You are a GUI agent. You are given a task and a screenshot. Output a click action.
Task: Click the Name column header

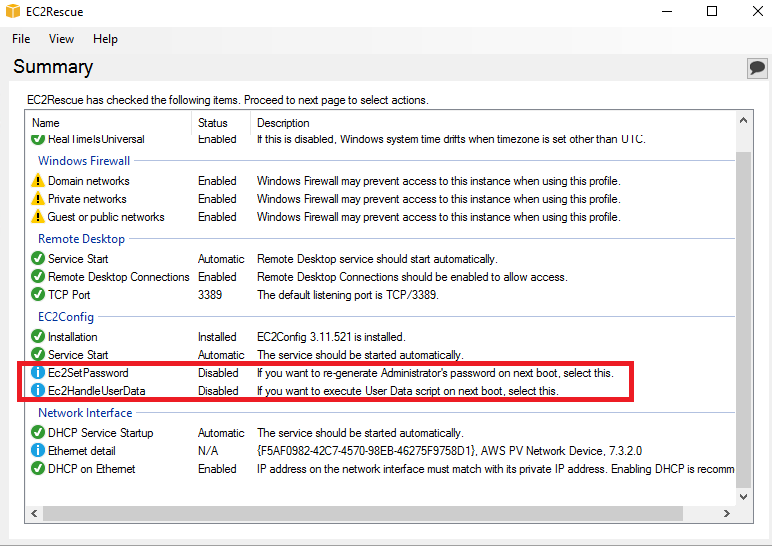pyautogui.click(x=108, y=123)
